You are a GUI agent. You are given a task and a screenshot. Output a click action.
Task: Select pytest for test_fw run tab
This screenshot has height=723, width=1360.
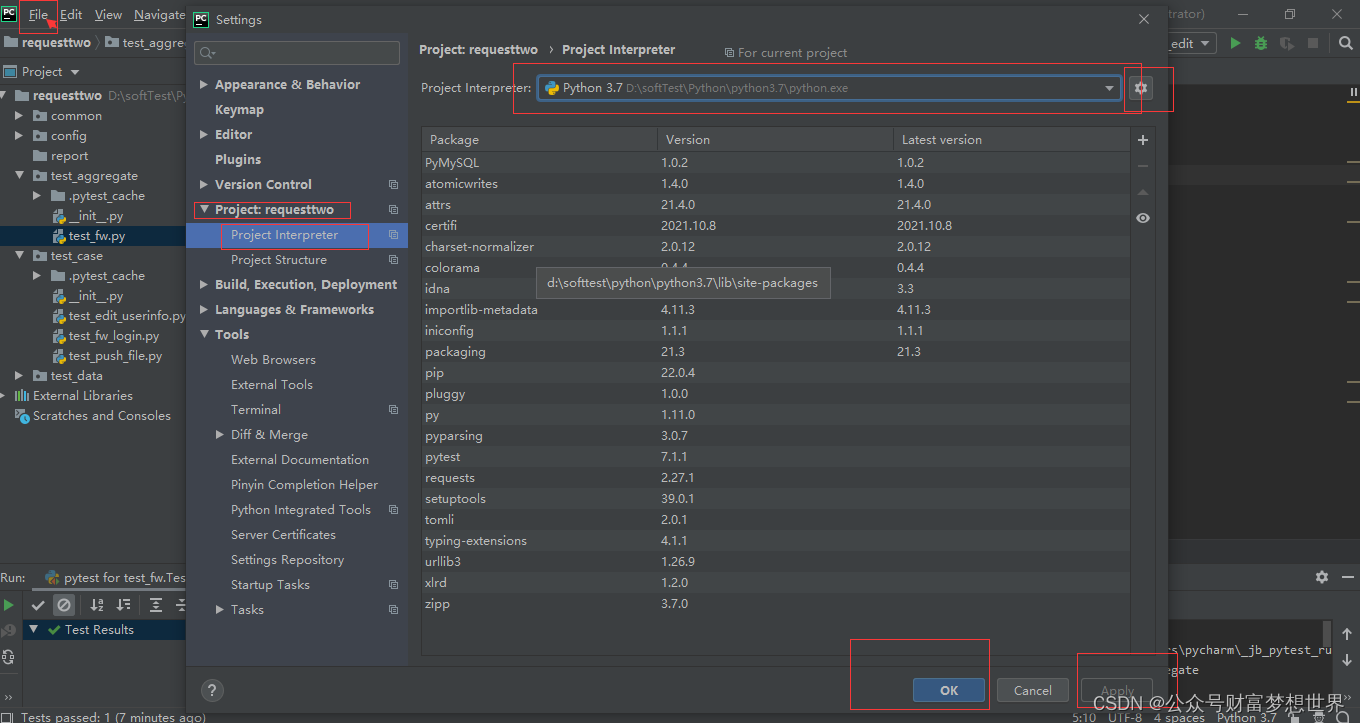point(115,578)
